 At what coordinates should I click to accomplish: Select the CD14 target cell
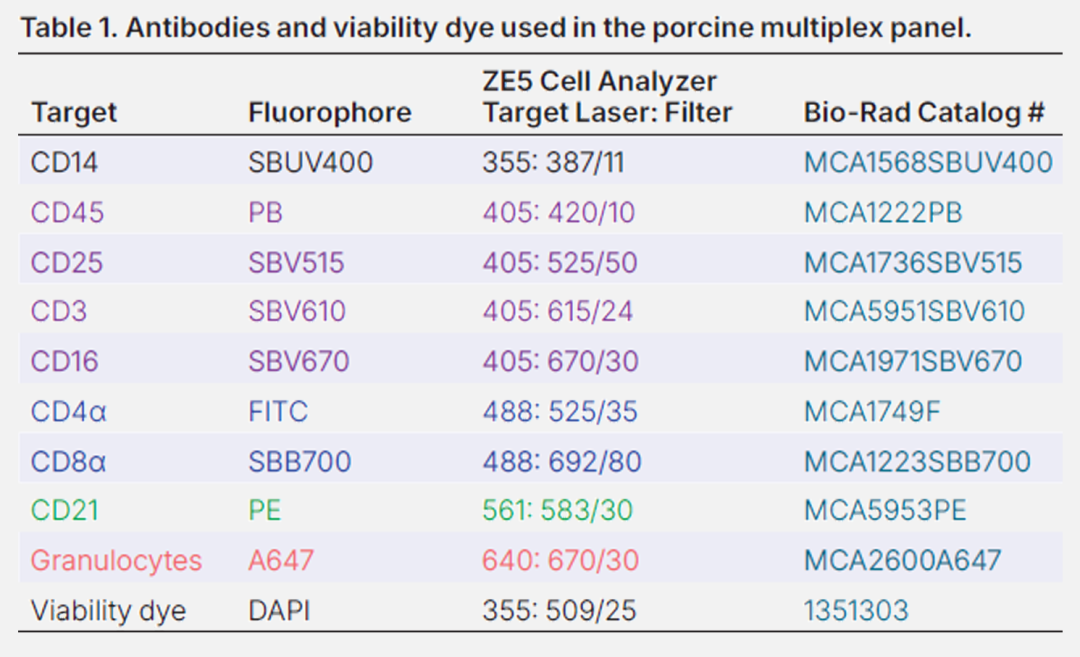pos(64,163)
